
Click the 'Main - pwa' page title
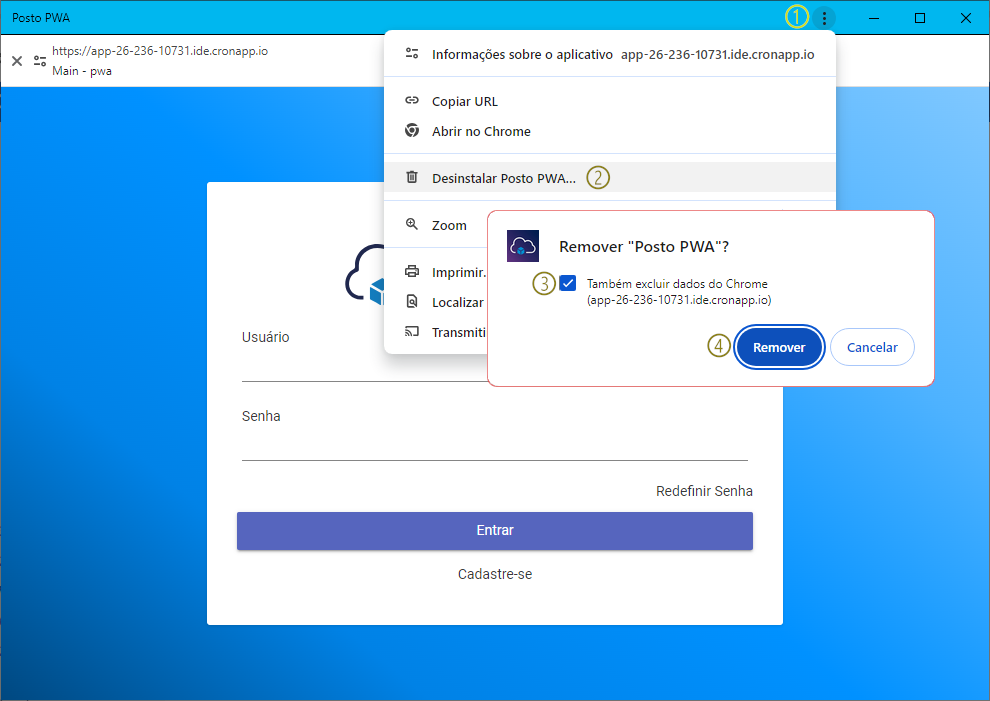82,71
